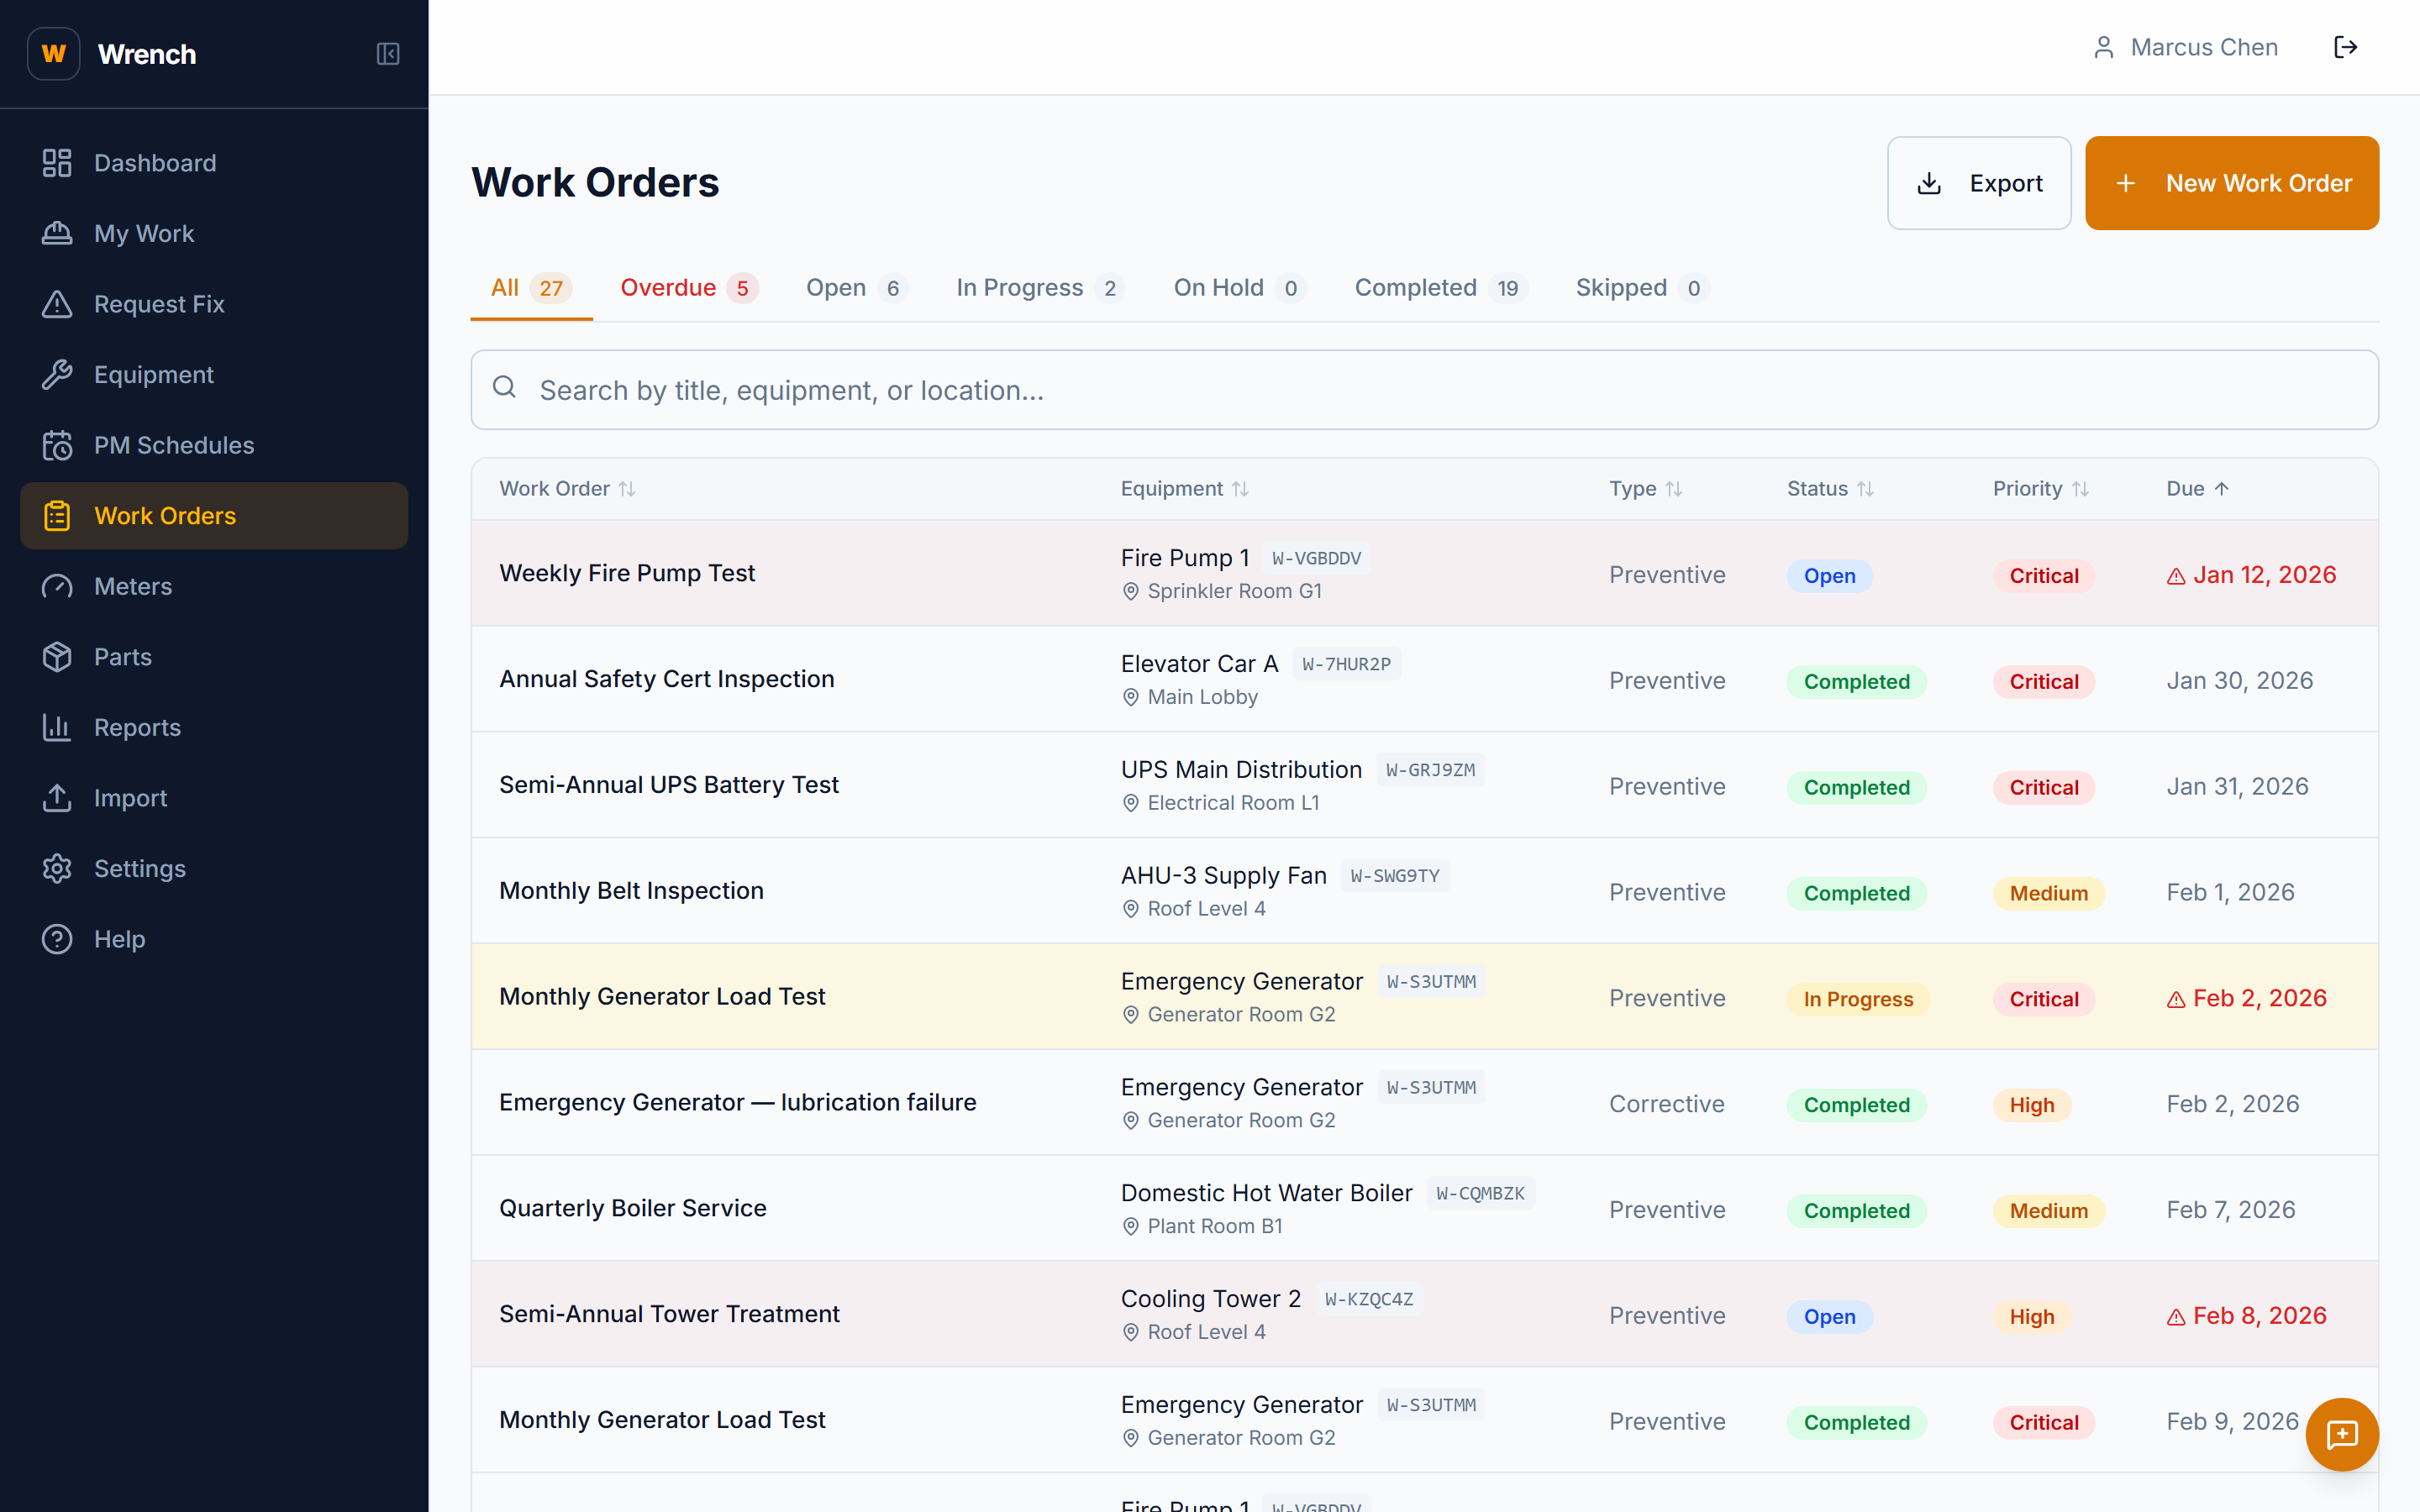Image resolution: width=2420 pixels, height=1512 pixels.
Task: Sort the table by Type
Action: 1674,488
